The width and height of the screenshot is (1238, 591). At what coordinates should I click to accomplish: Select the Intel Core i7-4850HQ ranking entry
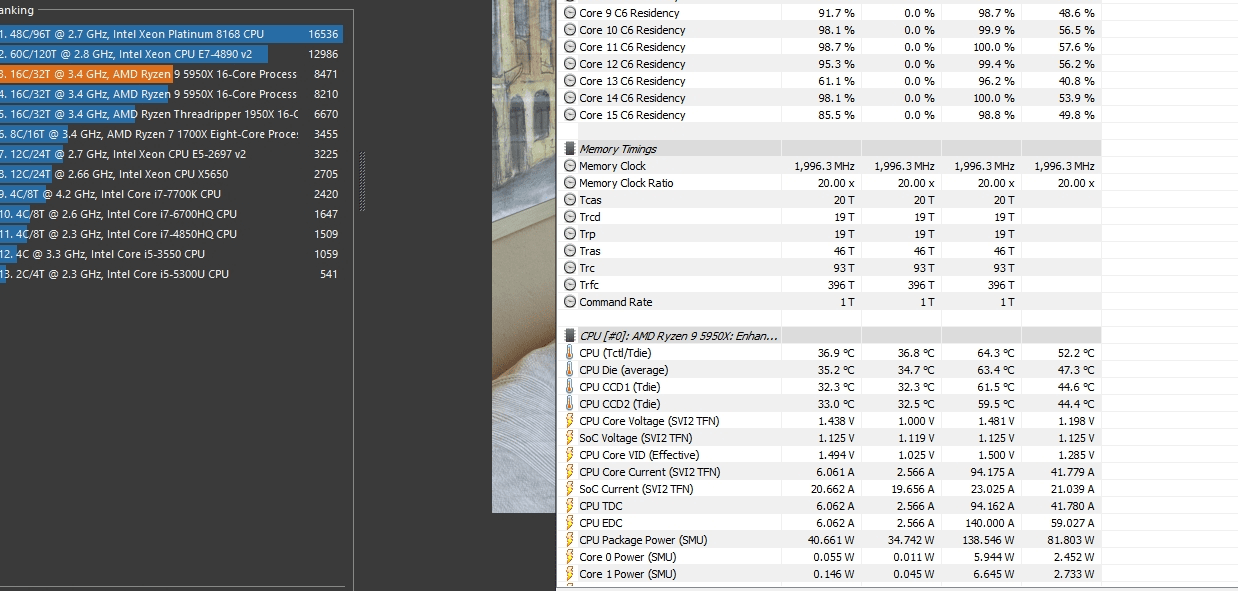171,234
